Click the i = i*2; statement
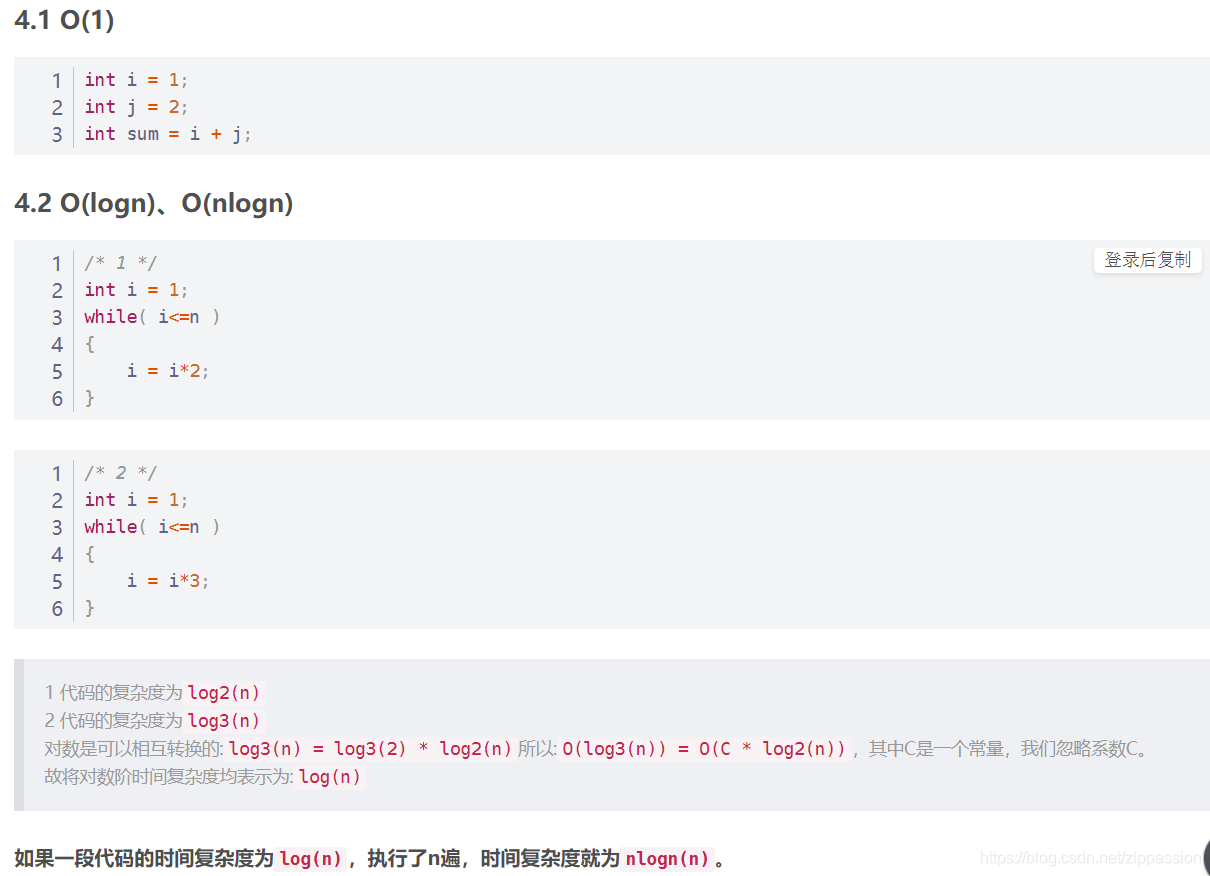The image size is (1210, 876). 168,371
